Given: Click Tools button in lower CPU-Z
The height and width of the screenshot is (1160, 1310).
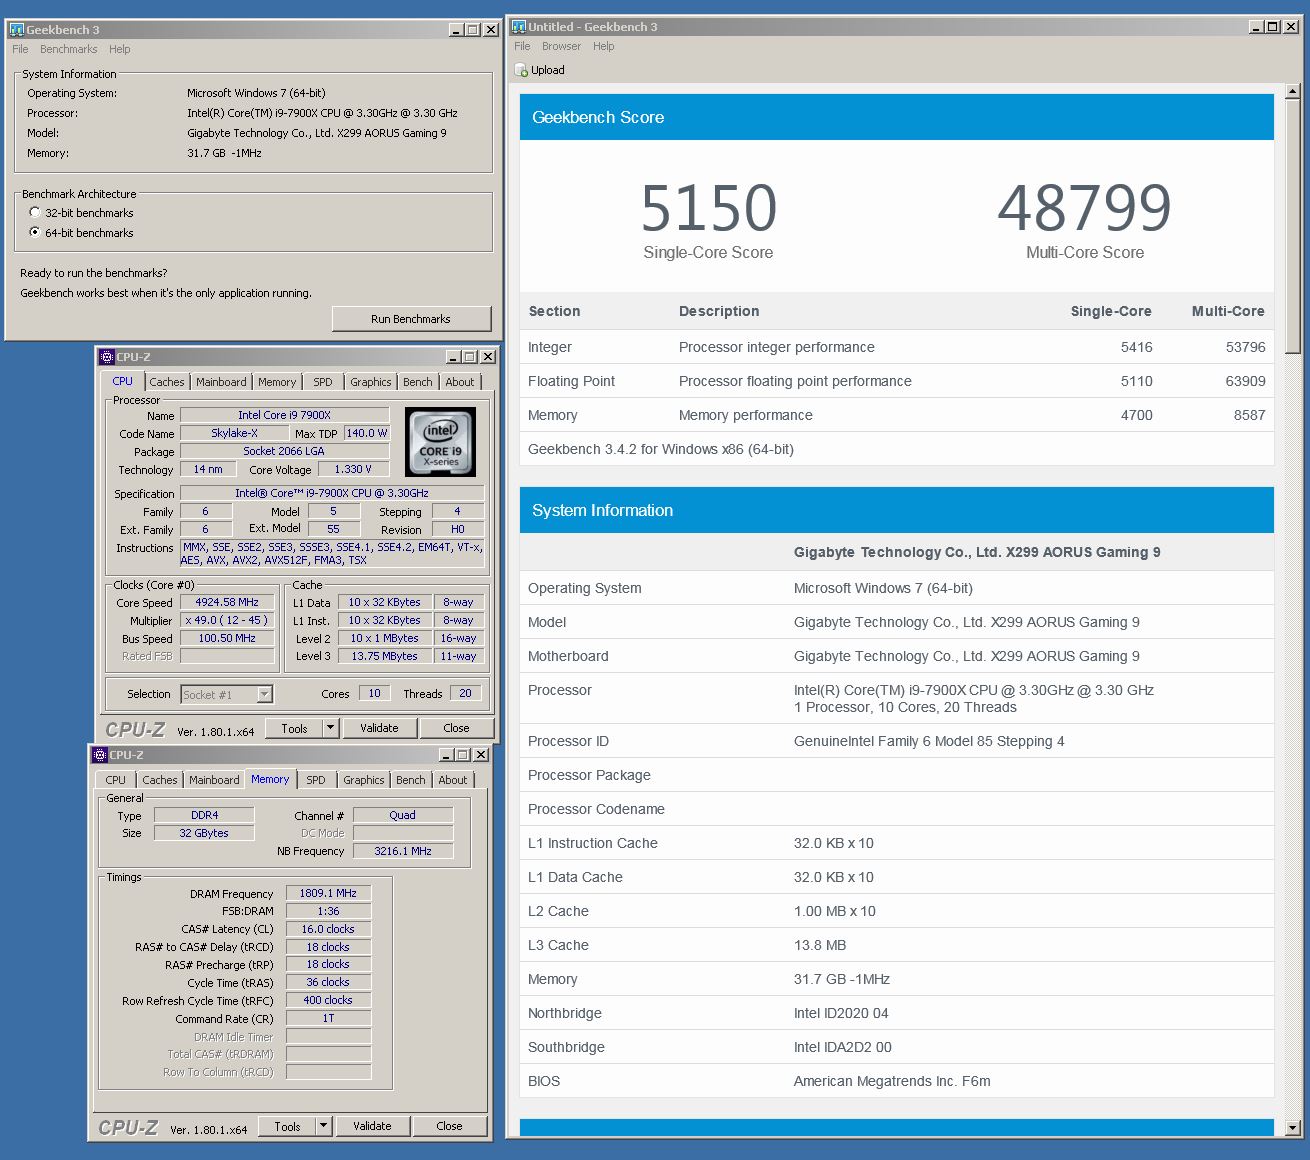Looking at the screenshot, I should (287, 1126).
